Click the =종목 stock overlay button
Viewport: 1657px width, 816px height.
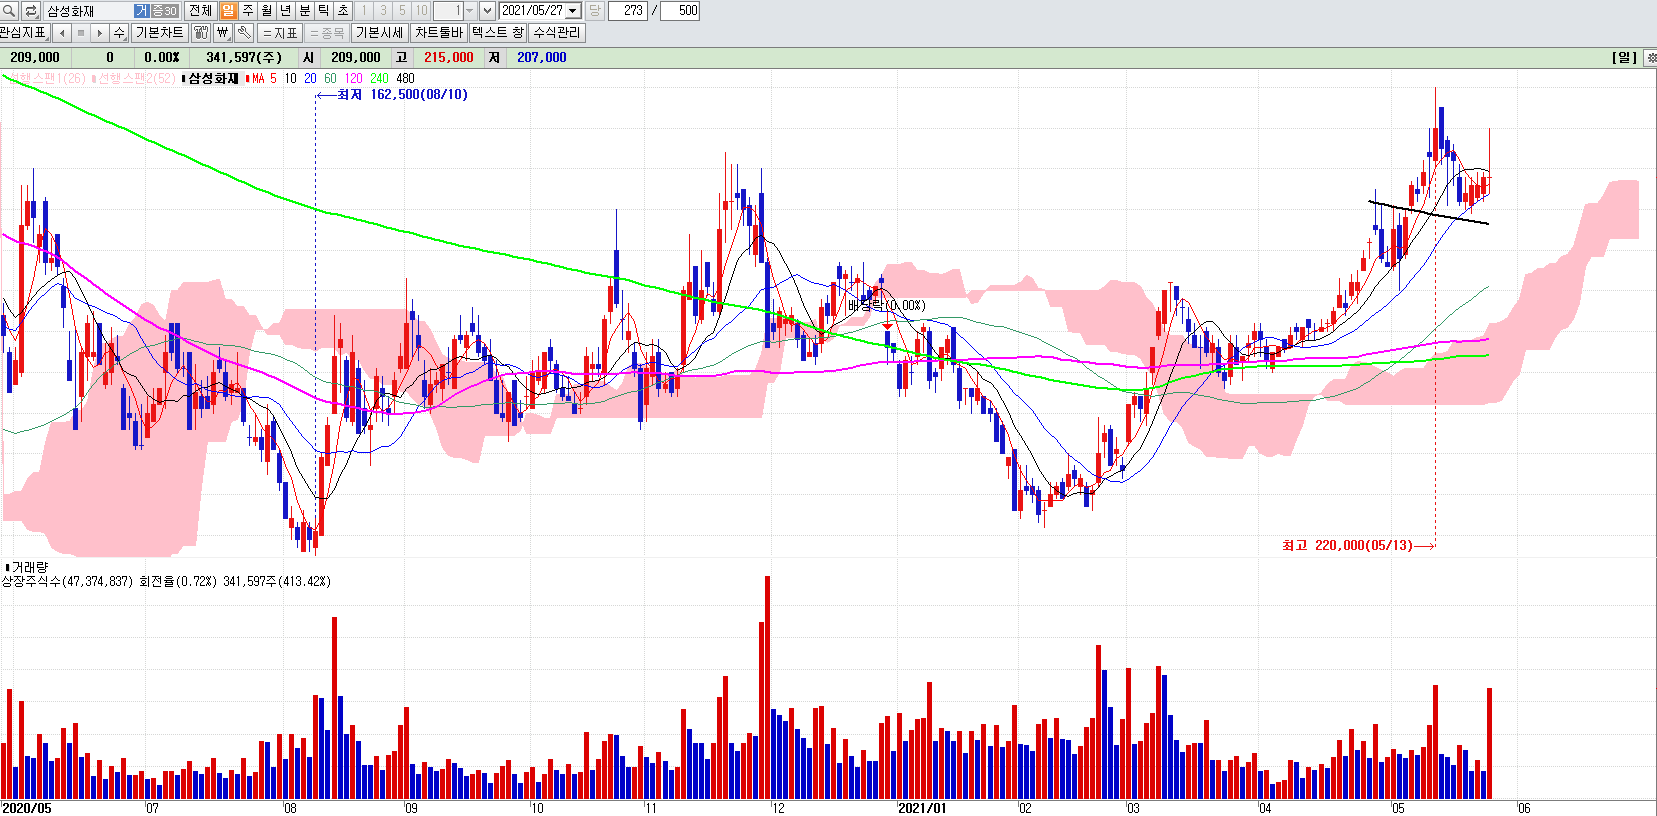[327, 33]
